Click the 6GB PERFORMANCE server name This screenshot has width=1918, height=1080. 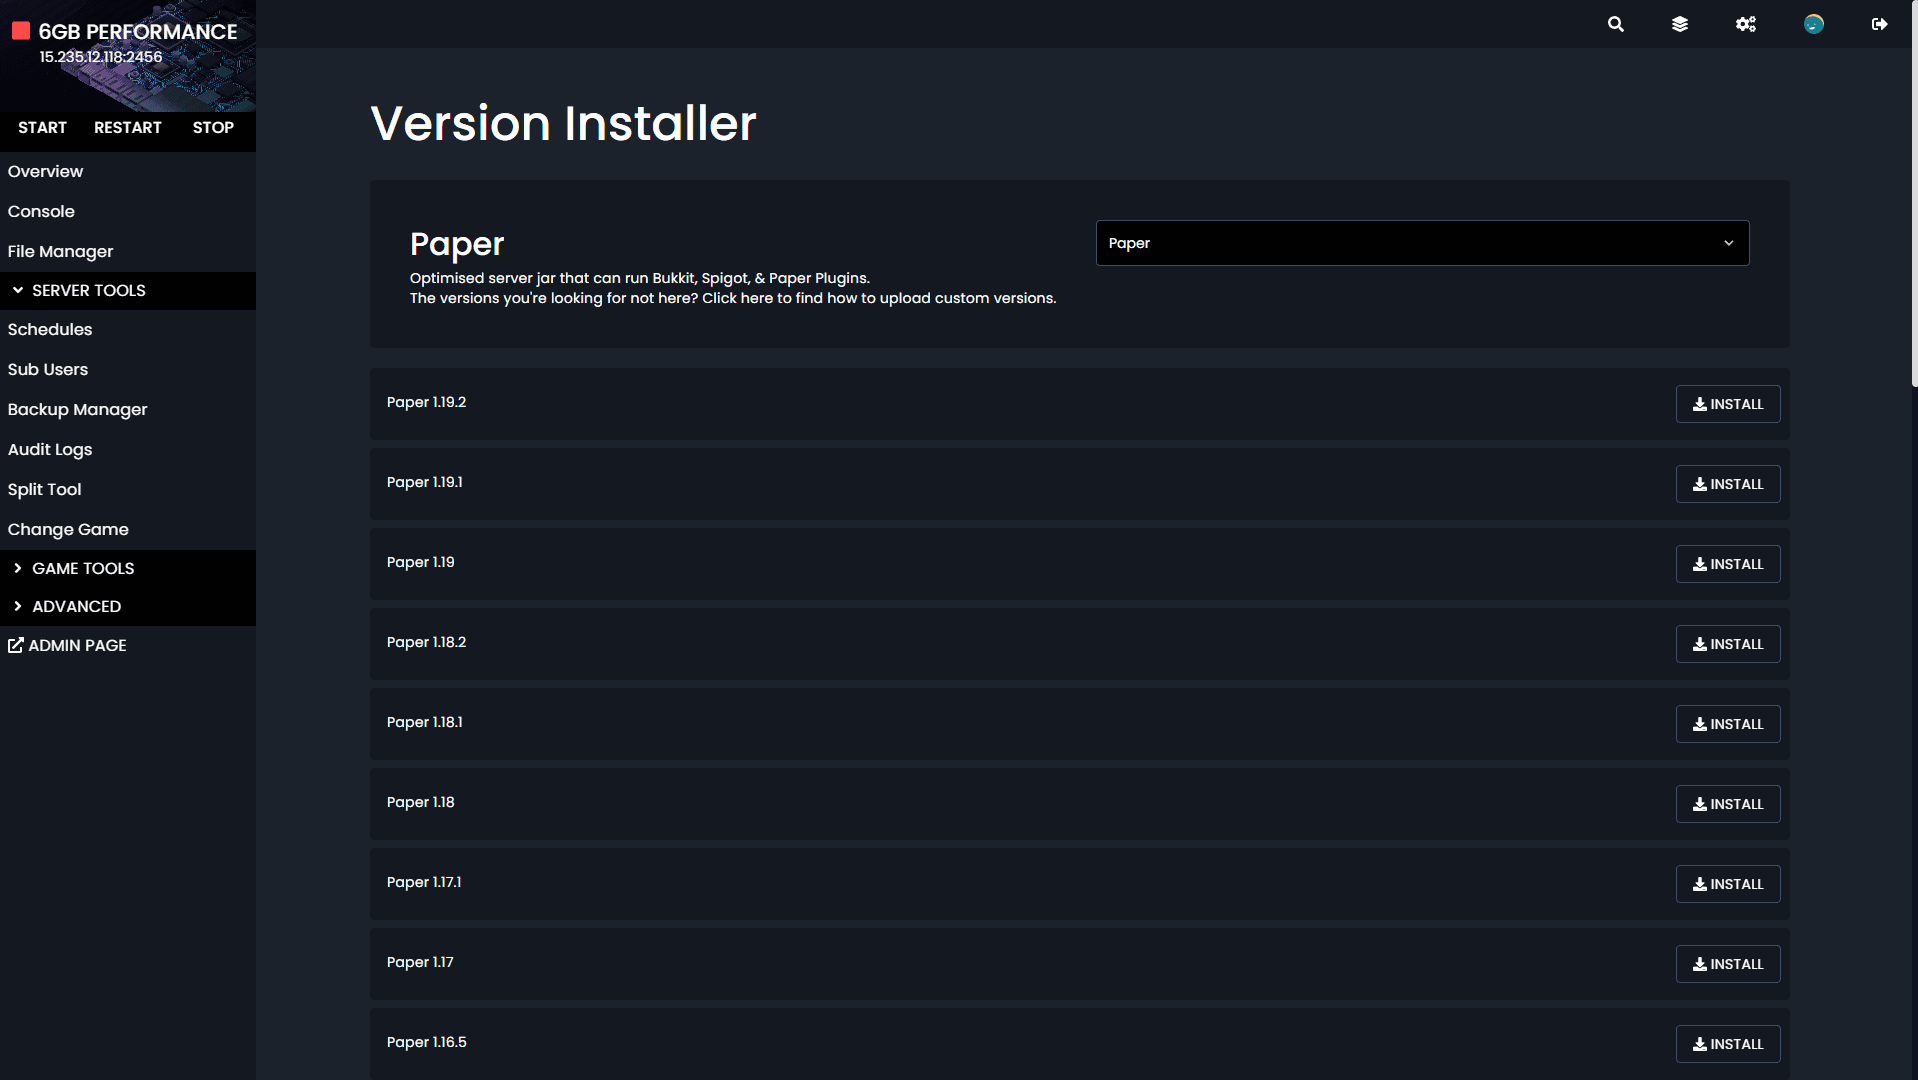click(x=138, y=32)
